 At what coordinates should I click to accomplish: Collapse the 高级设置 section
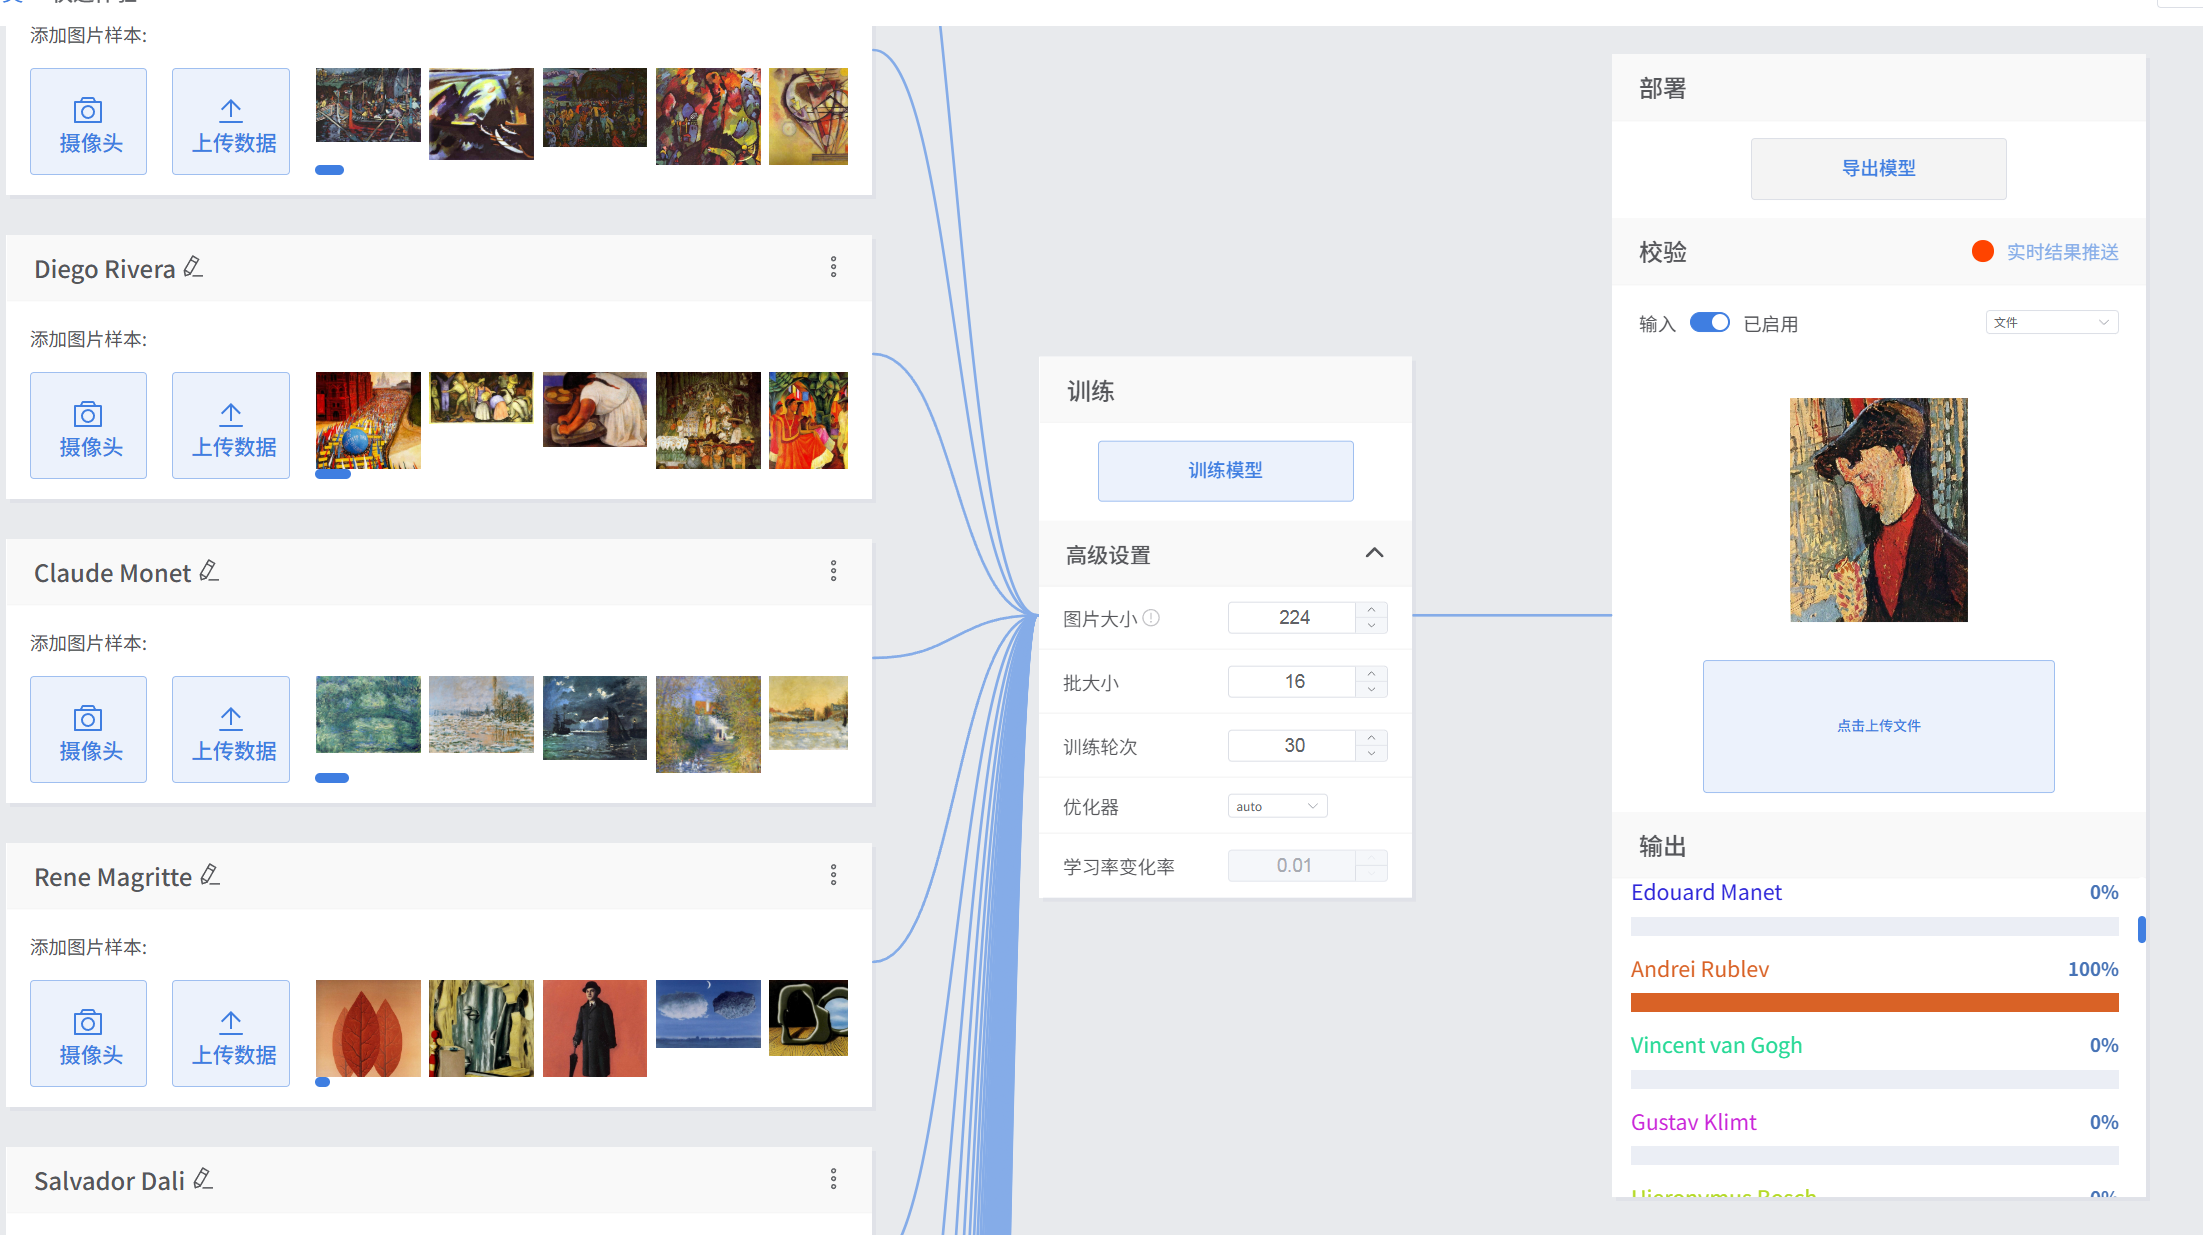coord(1374,553)
